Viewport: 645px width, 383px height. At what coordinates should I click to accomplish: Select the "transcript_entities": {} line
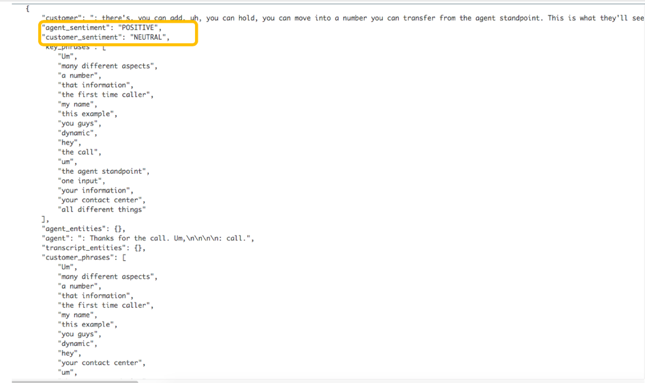[93, 248]
